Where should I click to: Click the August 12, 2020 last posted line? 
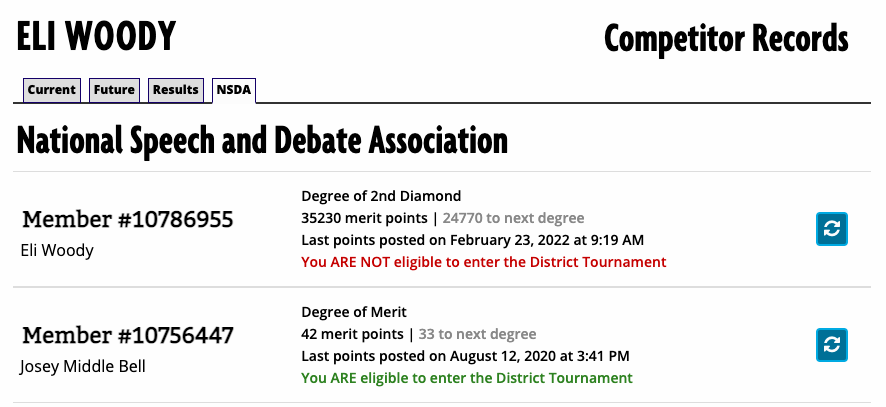(465, 356)
